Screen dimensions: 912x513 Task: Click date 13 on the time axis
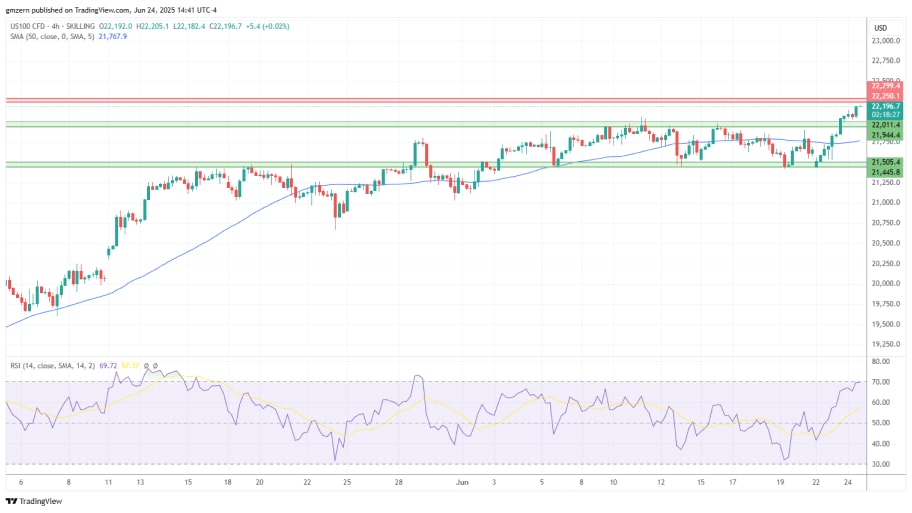pos(142,481)
